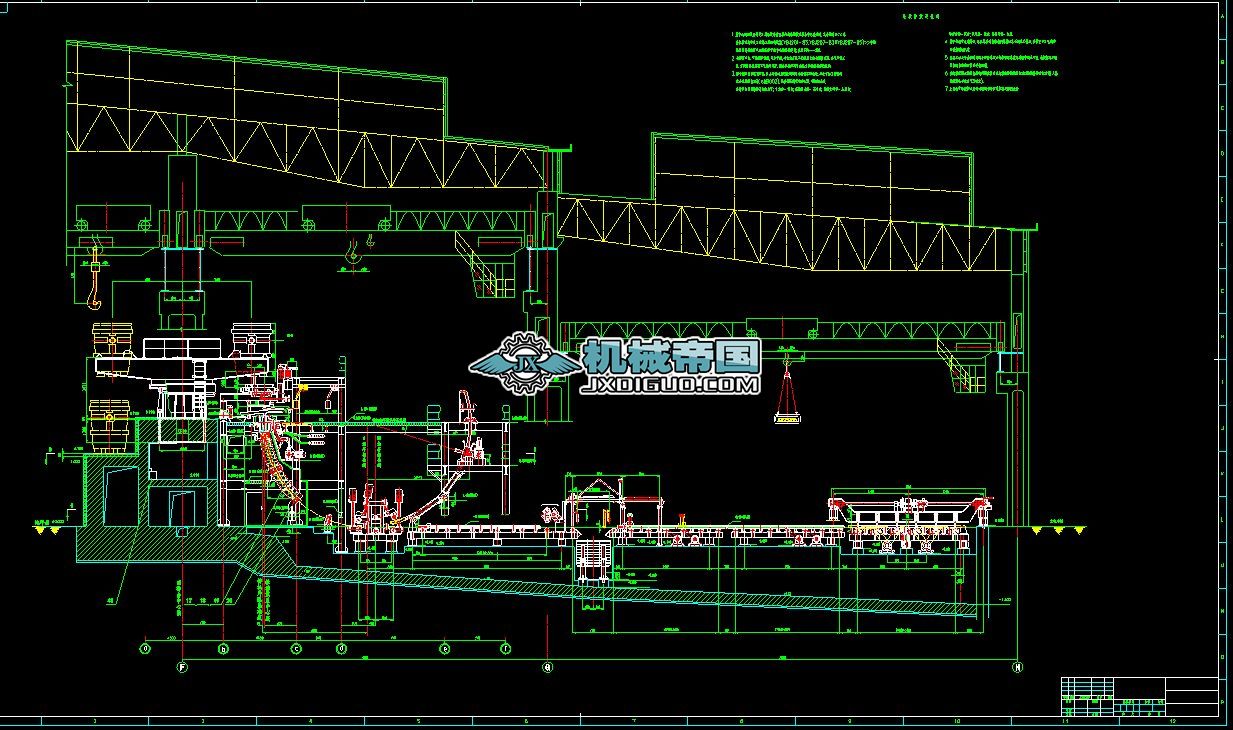Select bottom border zone number 10
The height and width of the screenshot is (730, 1233).
tap(957, 721)
